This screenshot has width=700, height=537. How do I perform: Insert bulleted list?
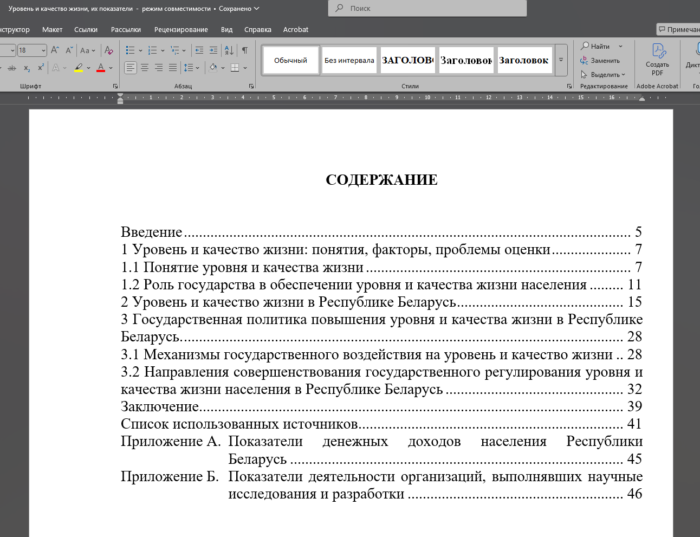[130, 50]
